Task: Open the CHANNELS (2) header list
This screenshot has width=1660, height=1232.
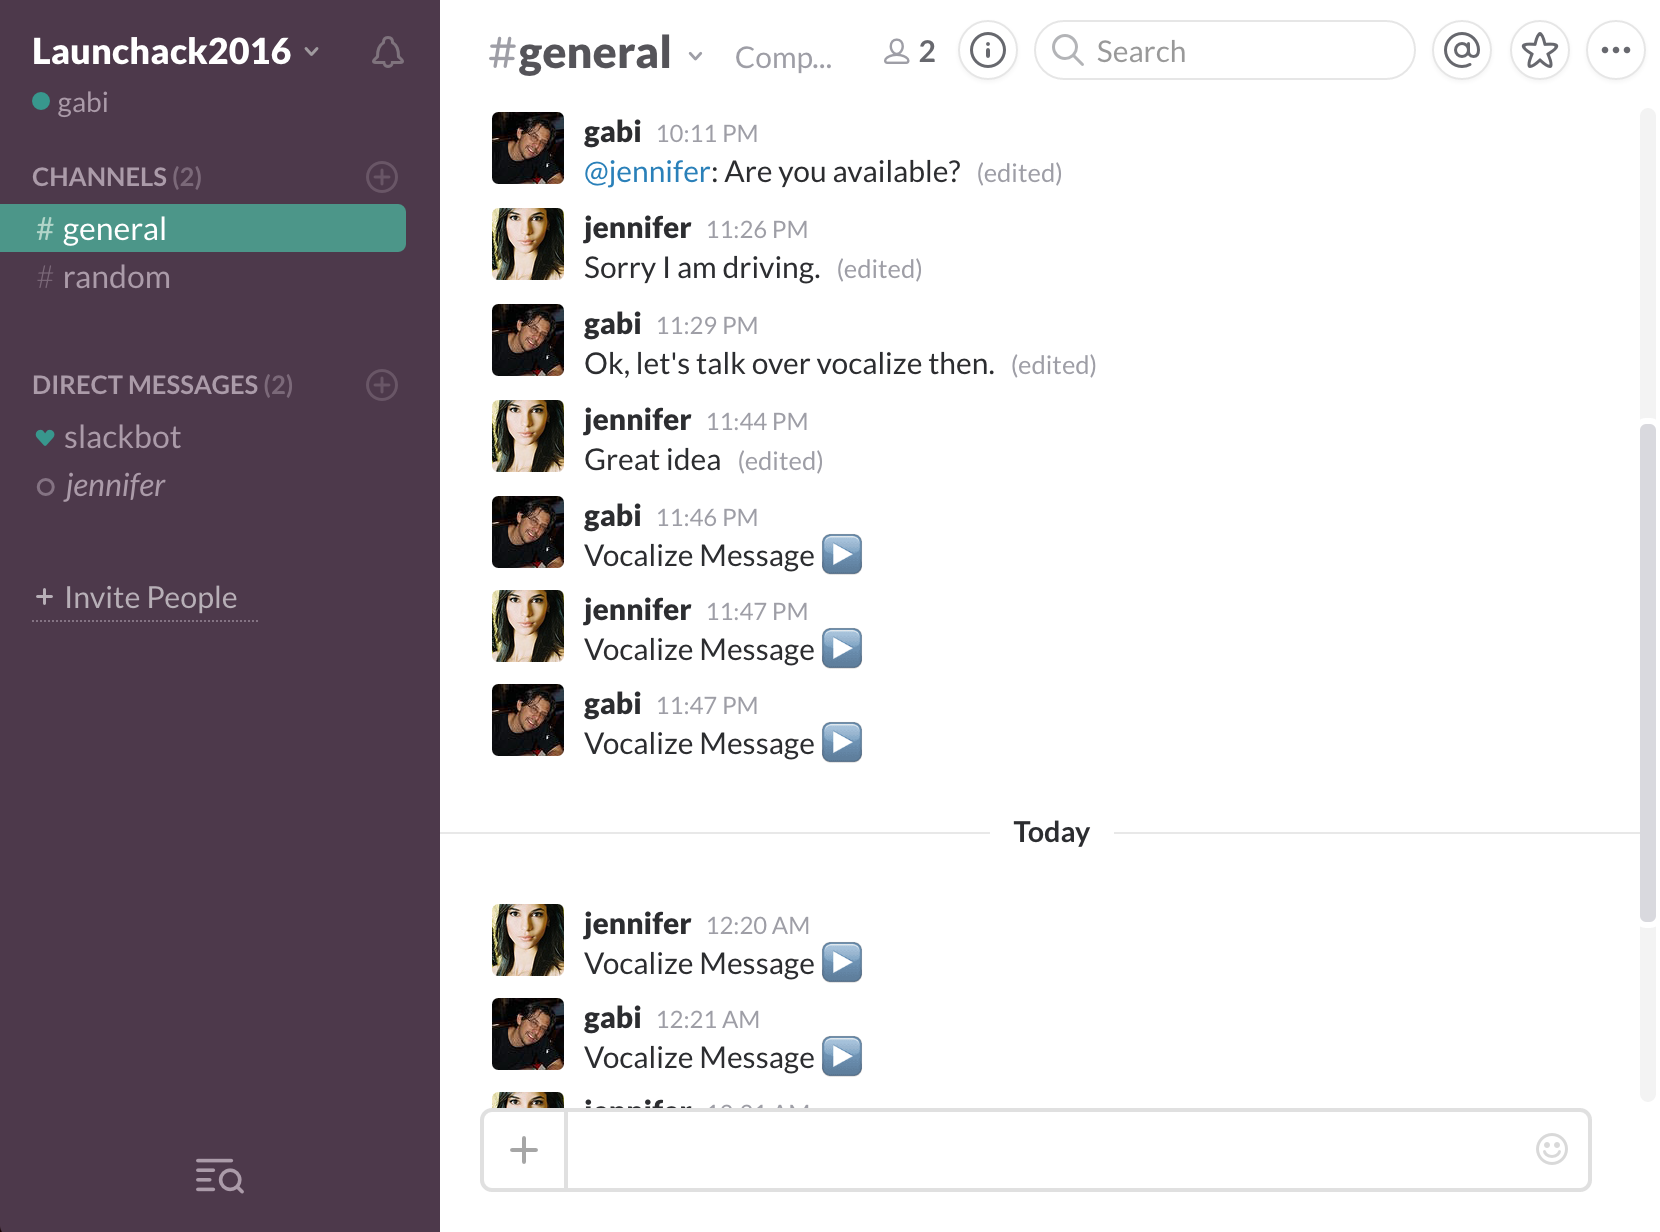Action: pos(117,177)
